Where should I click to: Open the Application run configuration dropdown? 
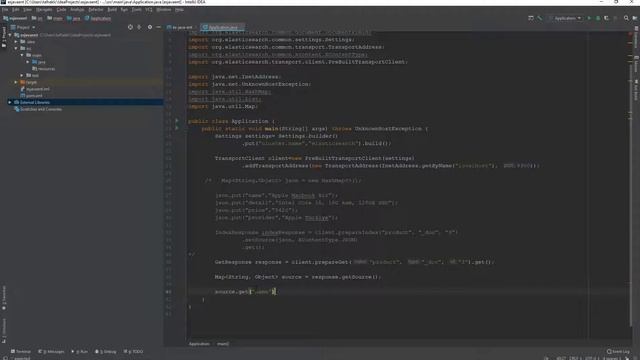[565, 18]
